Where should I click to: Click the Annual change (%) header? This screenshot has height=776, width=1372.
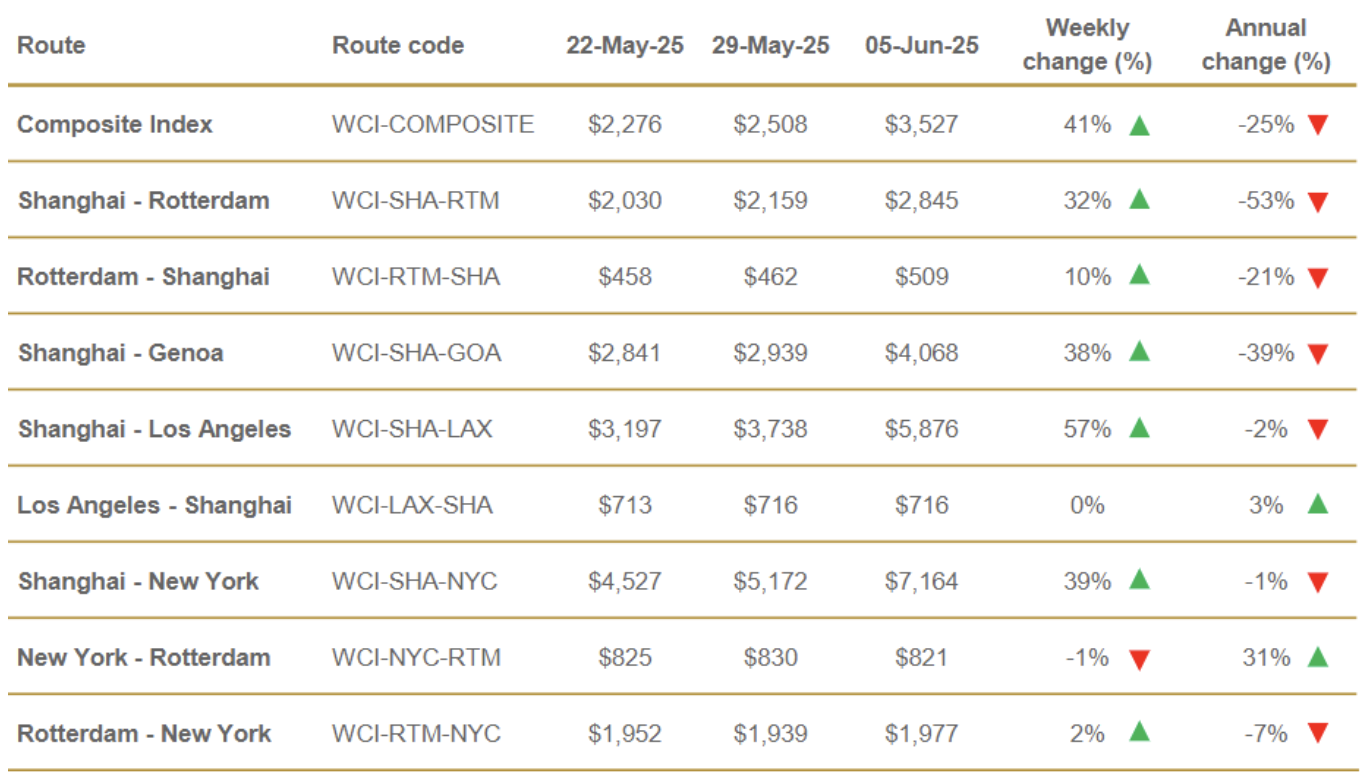(x=1265, y=45)
